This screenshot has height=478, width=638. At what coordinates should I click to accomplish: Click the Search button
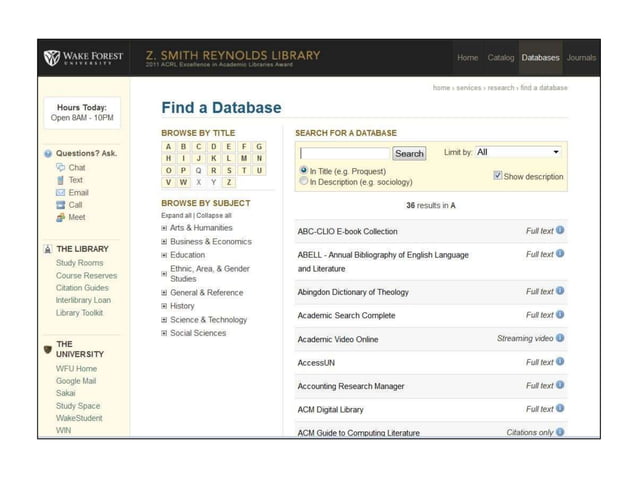coord(409,154)
